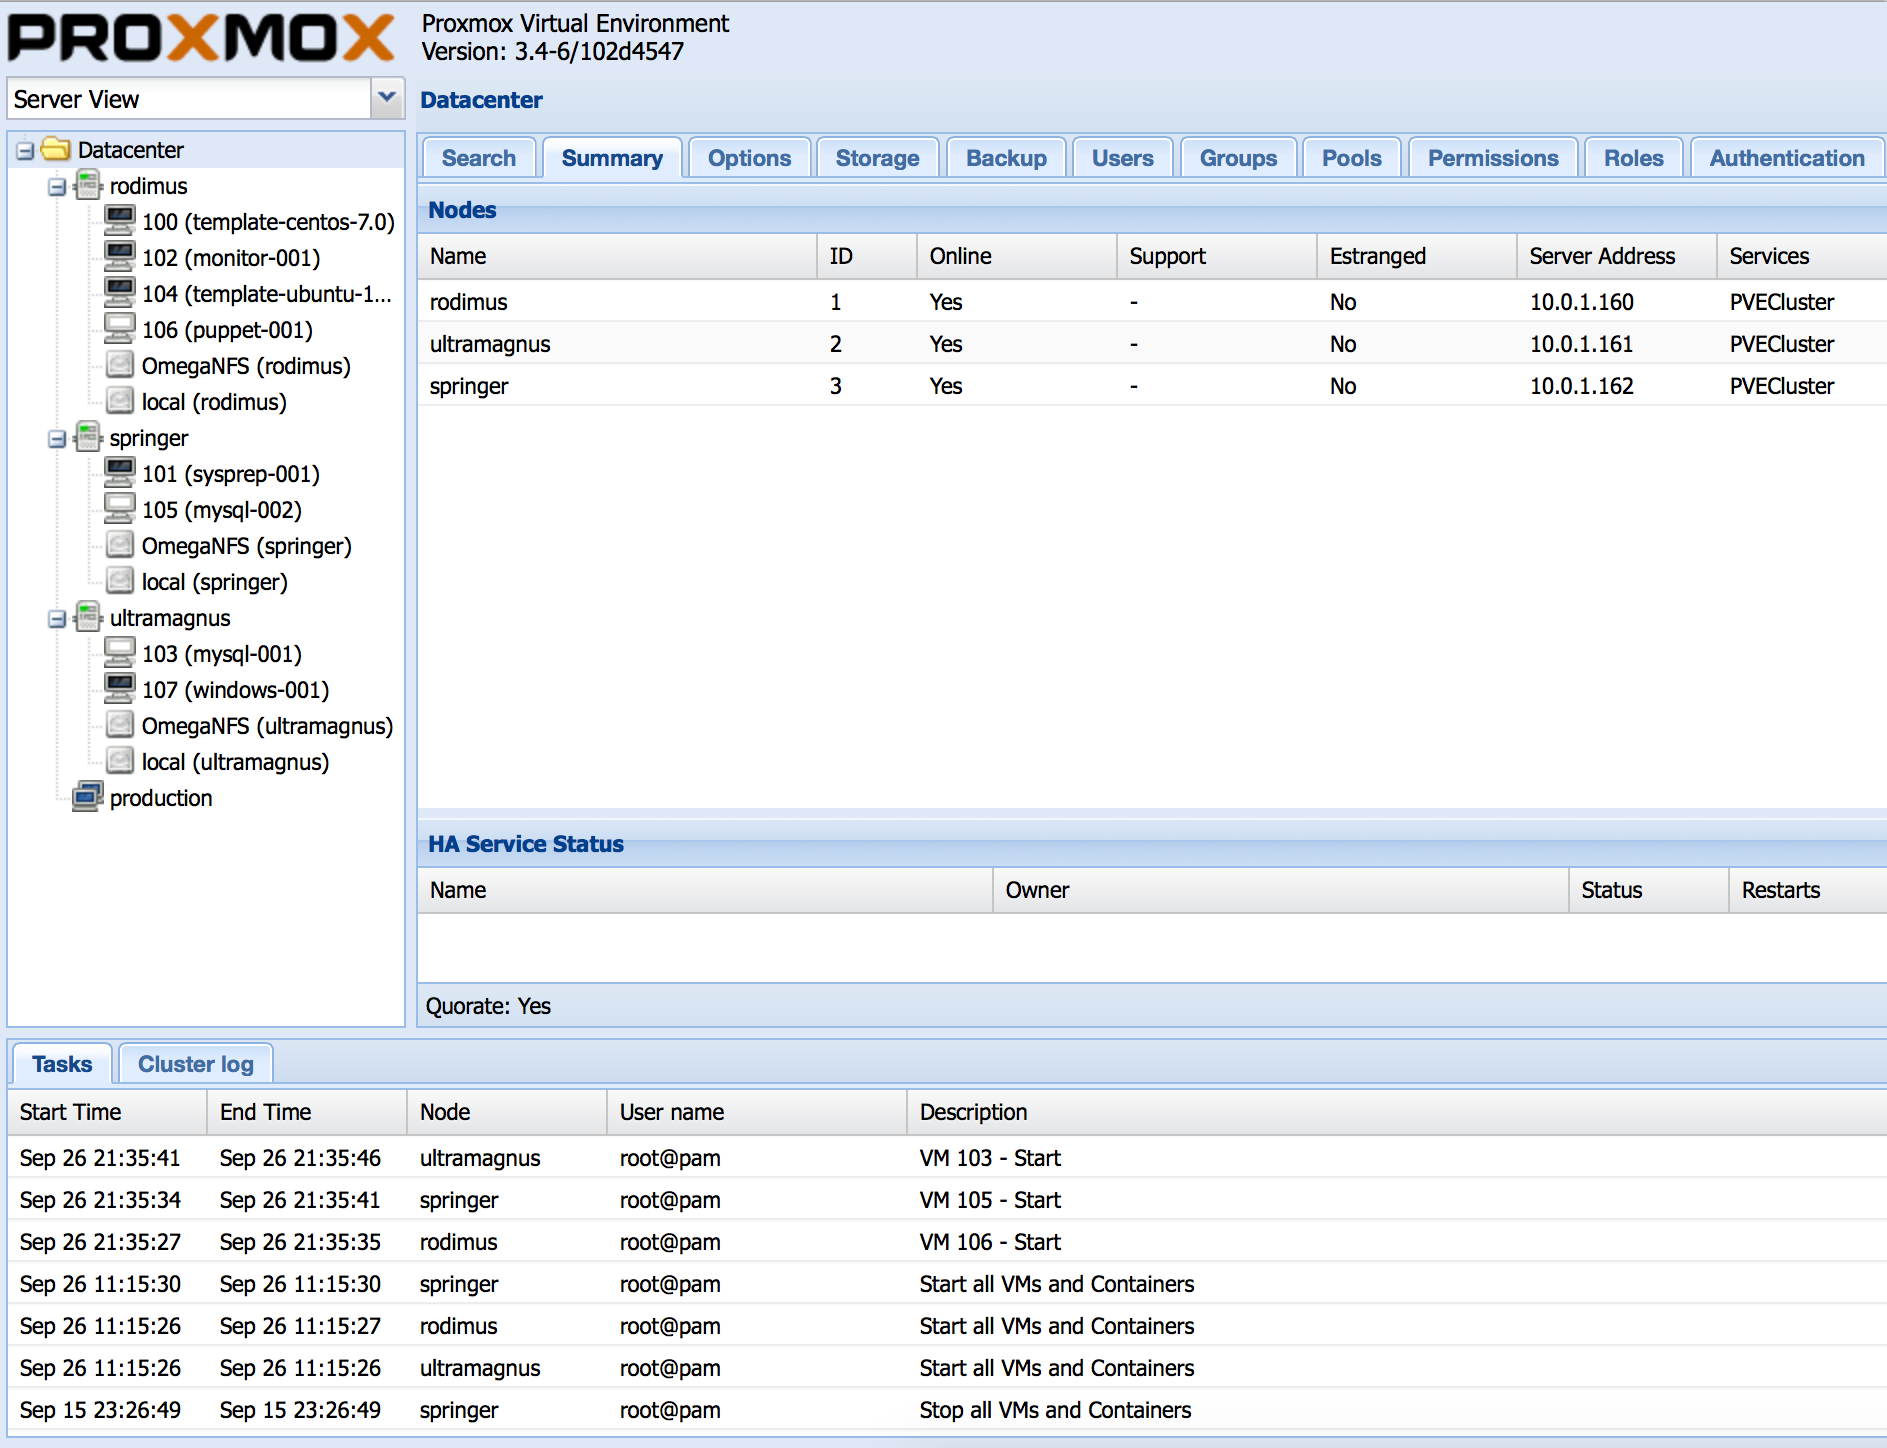
Task: Click VM 103 mysql-001 icon
Action: click(120, 653)
